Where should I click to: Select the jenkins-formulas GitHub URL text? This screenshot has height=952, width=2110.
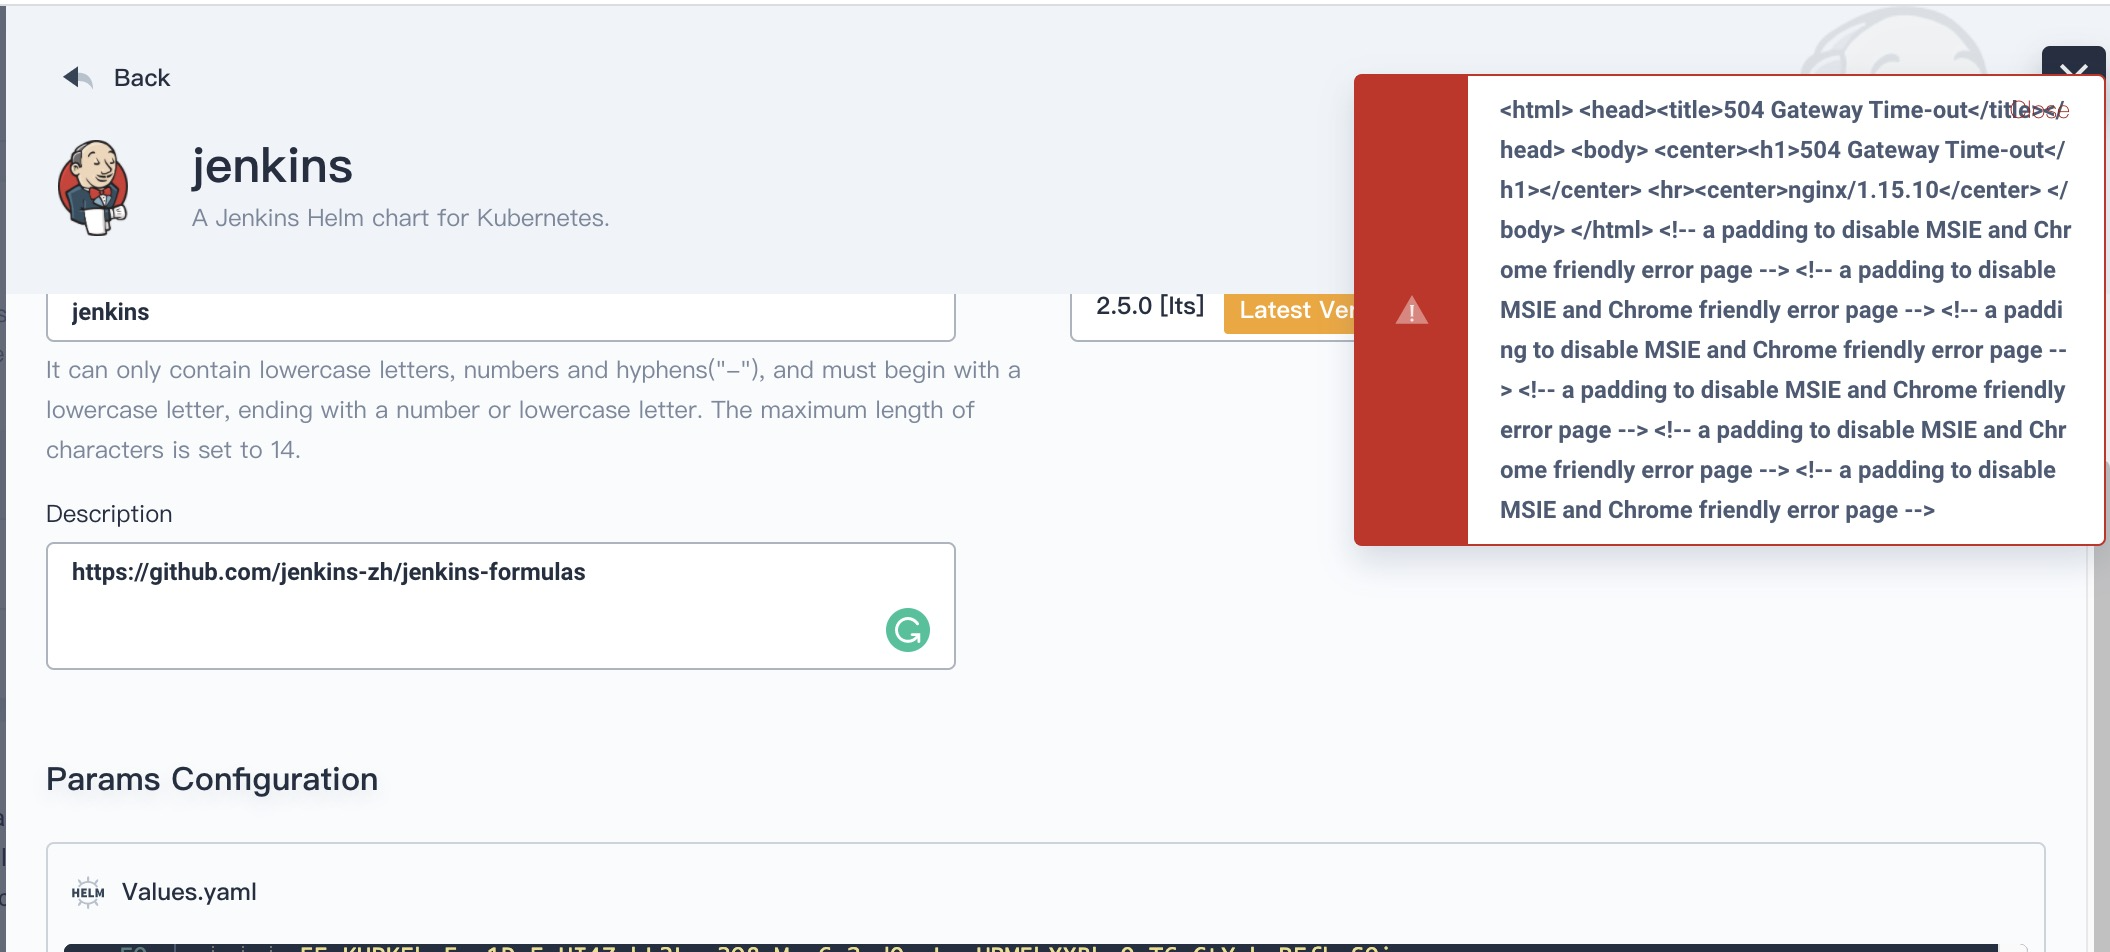coord(330,573)
